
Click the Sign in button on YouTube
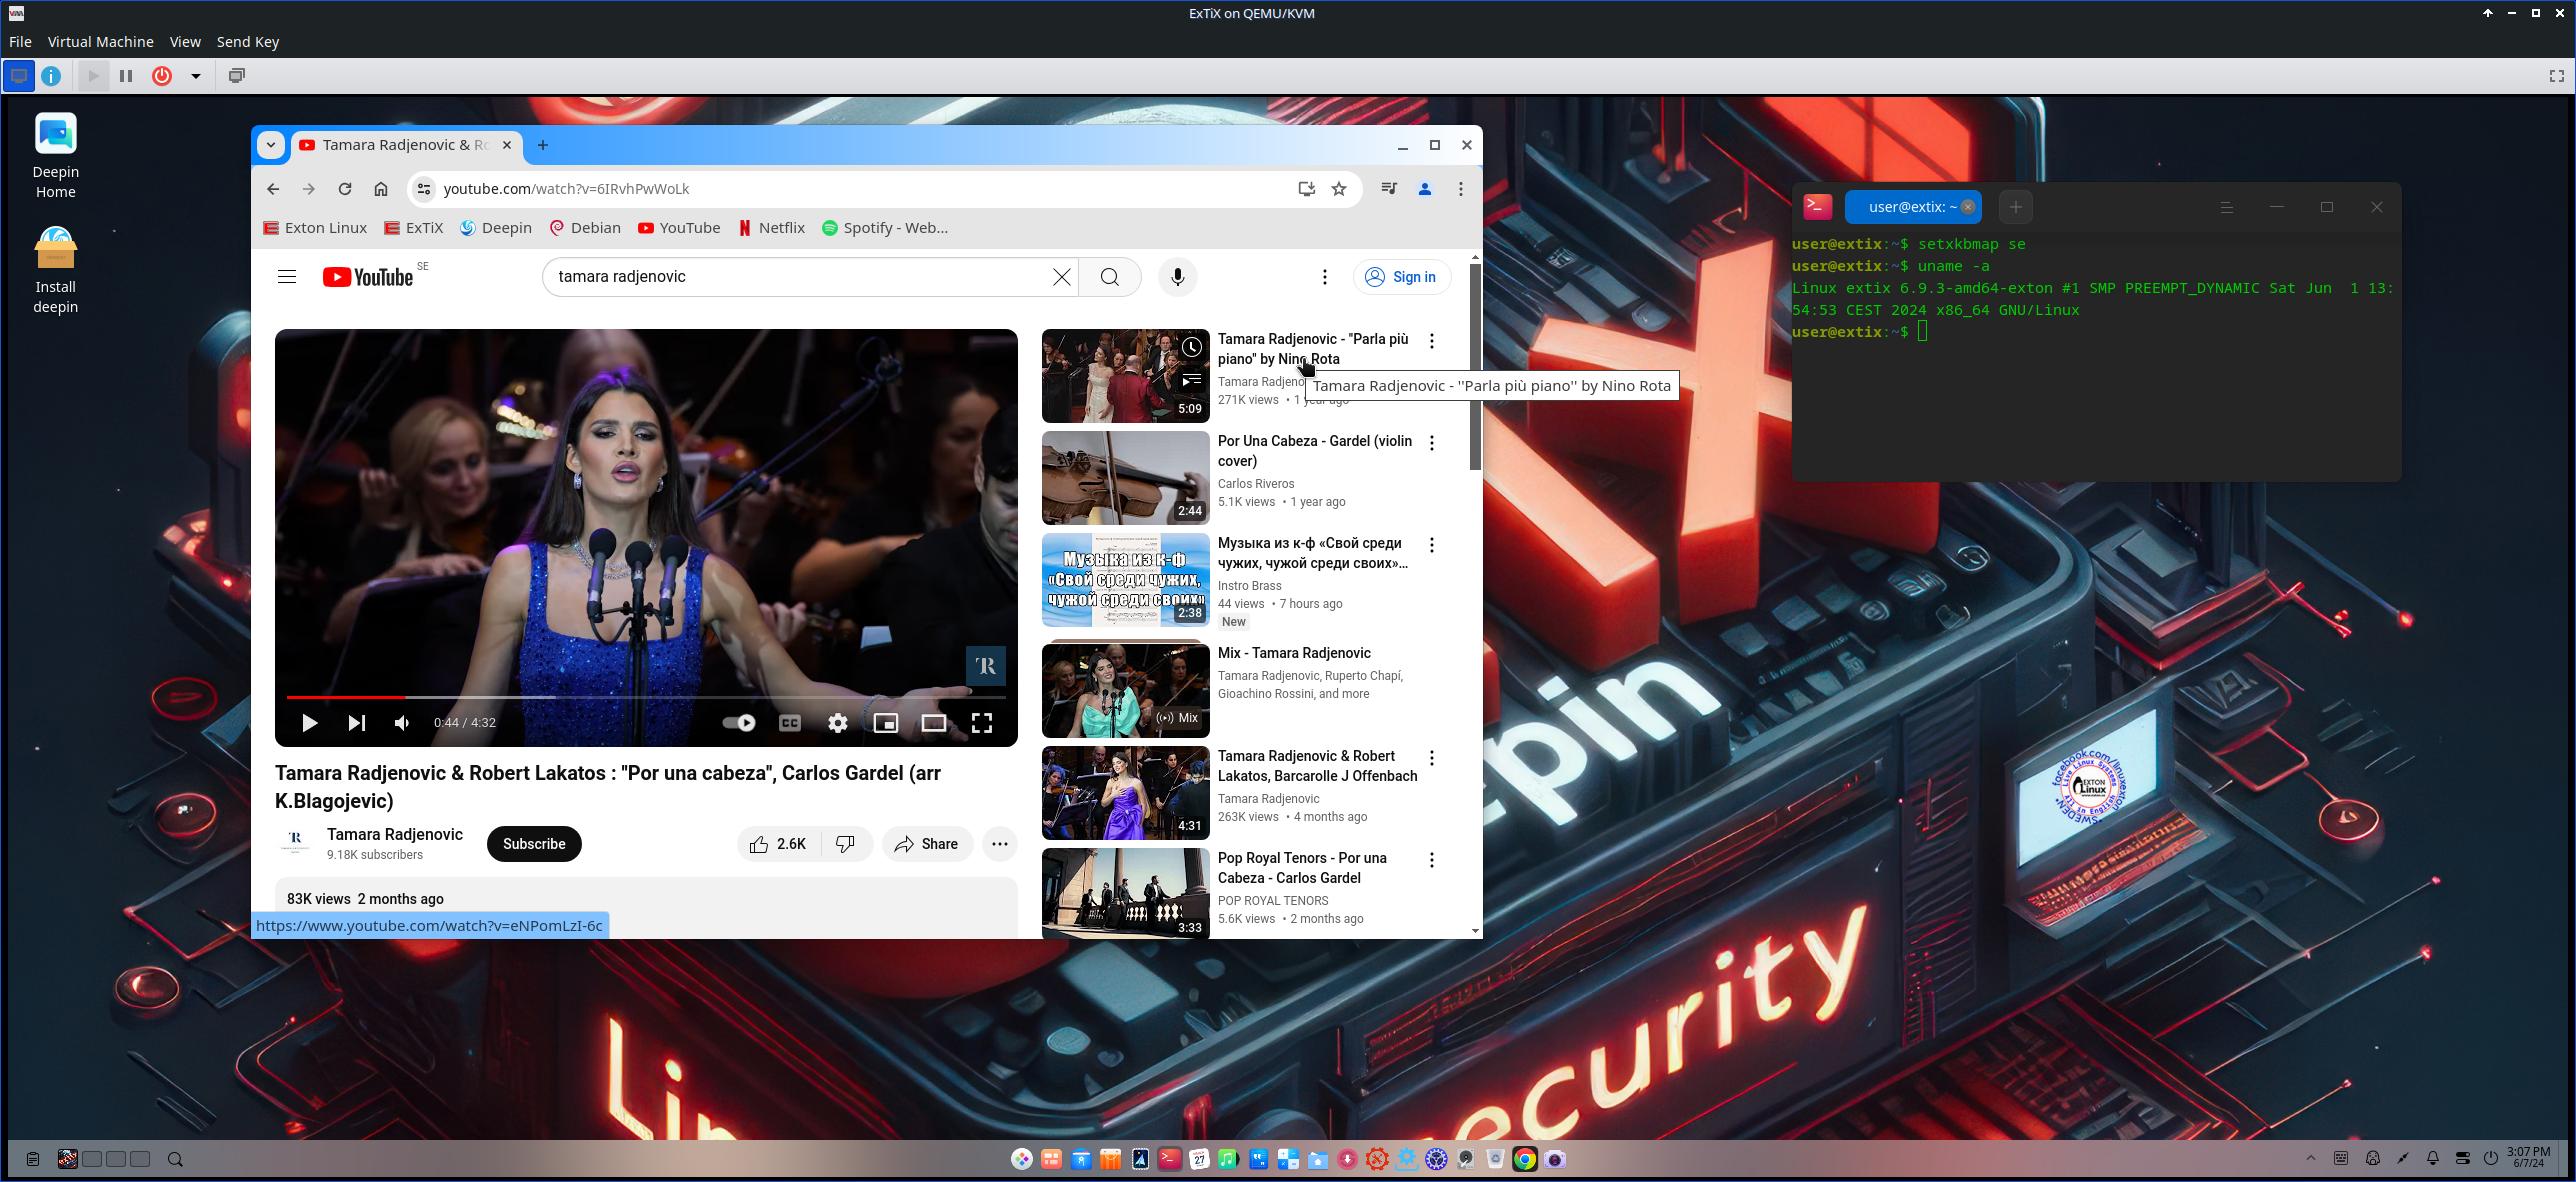[1401, 277]
